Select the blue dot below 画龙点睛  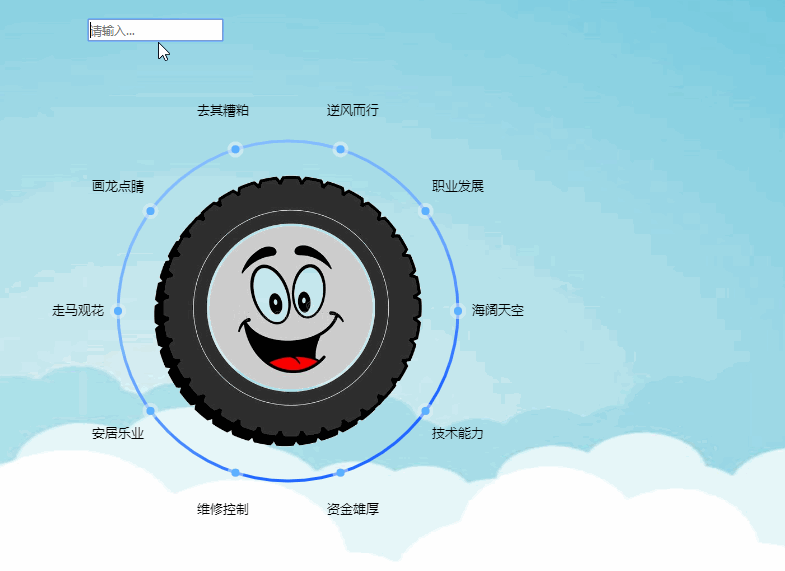(x=150, y=210)
